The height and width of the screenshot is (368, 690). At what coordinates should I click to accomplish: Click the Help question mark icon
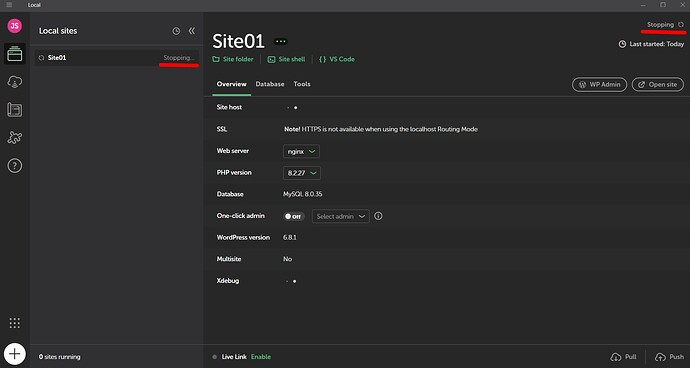[15, 166]
